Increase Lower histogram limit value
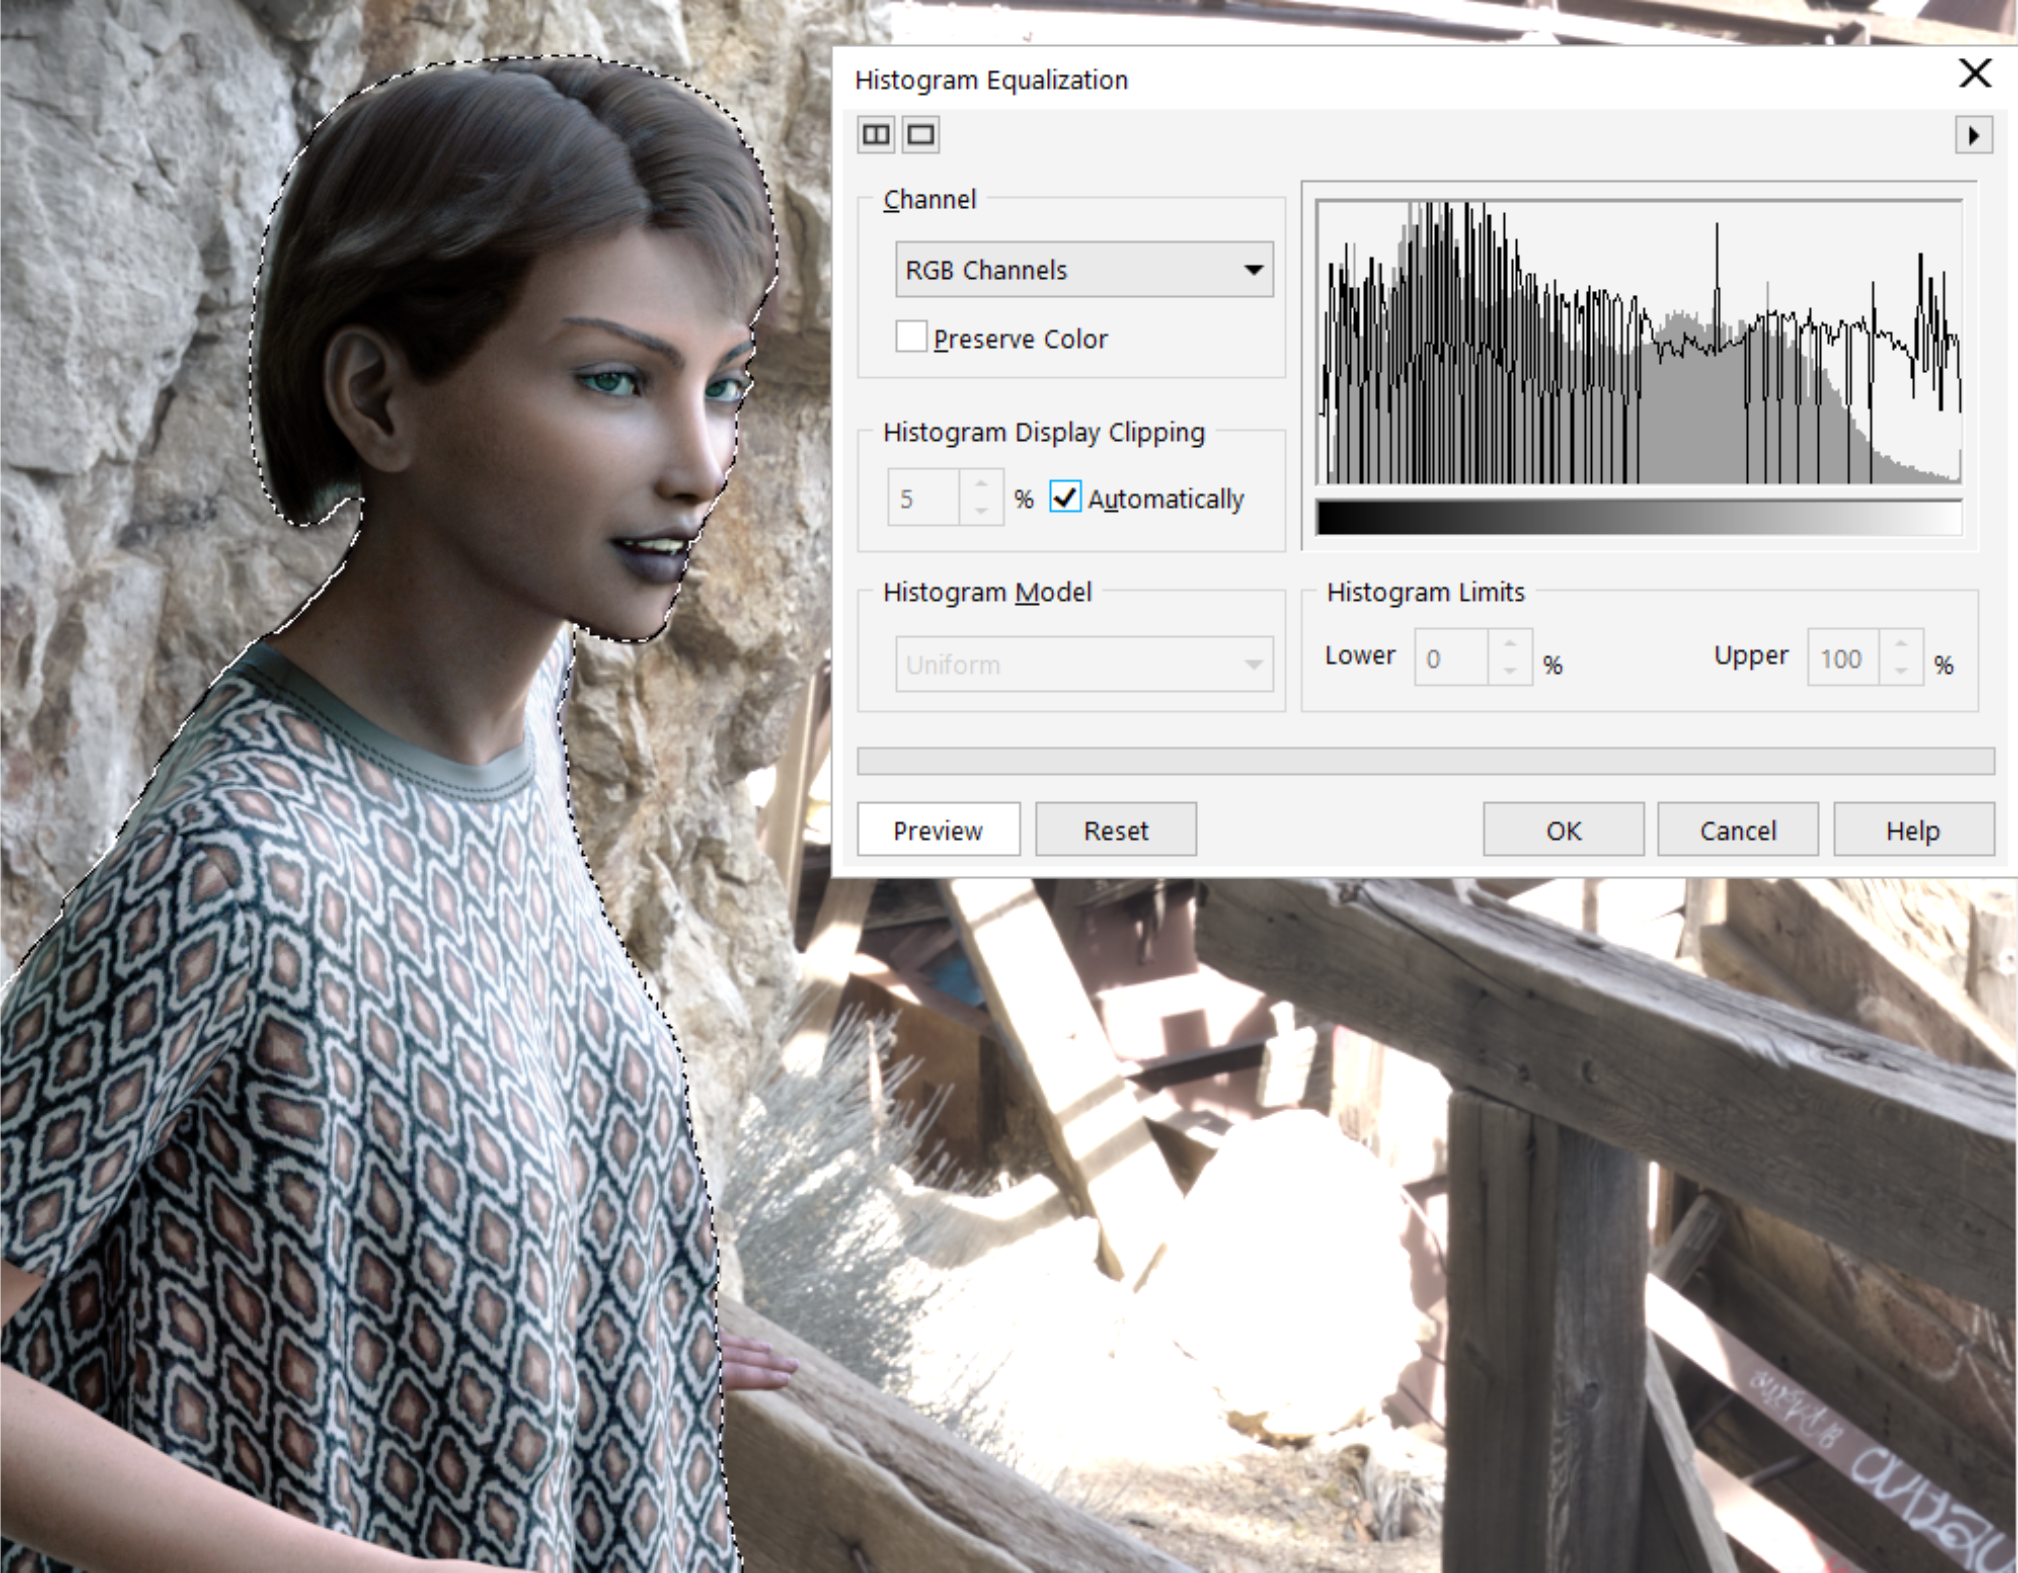The height and width of the screenshot is (1573, 2018). click(x=1510, y=645)
